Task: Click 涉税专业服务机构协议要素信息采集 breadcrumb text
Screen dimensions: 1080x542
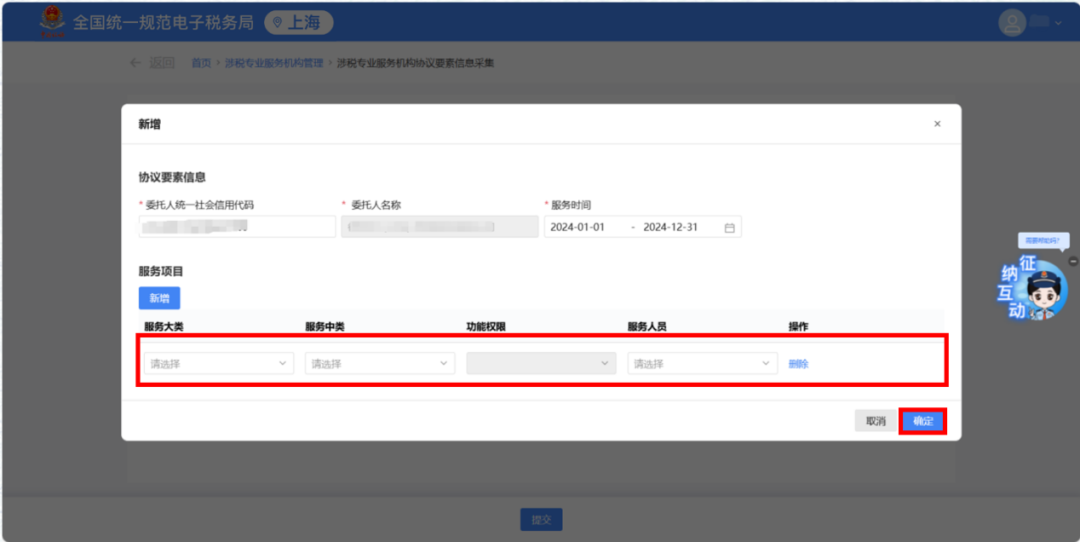Action: (415, 63)
